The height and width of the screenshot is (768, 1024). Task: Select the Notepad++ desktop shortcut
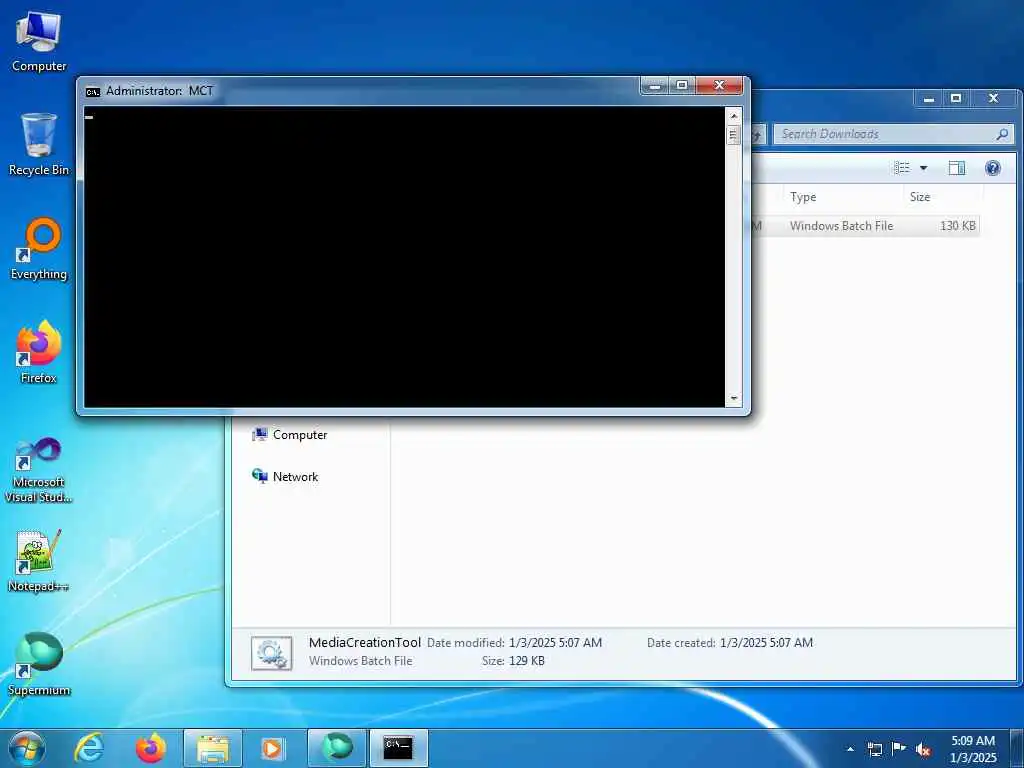coord(39,561)
